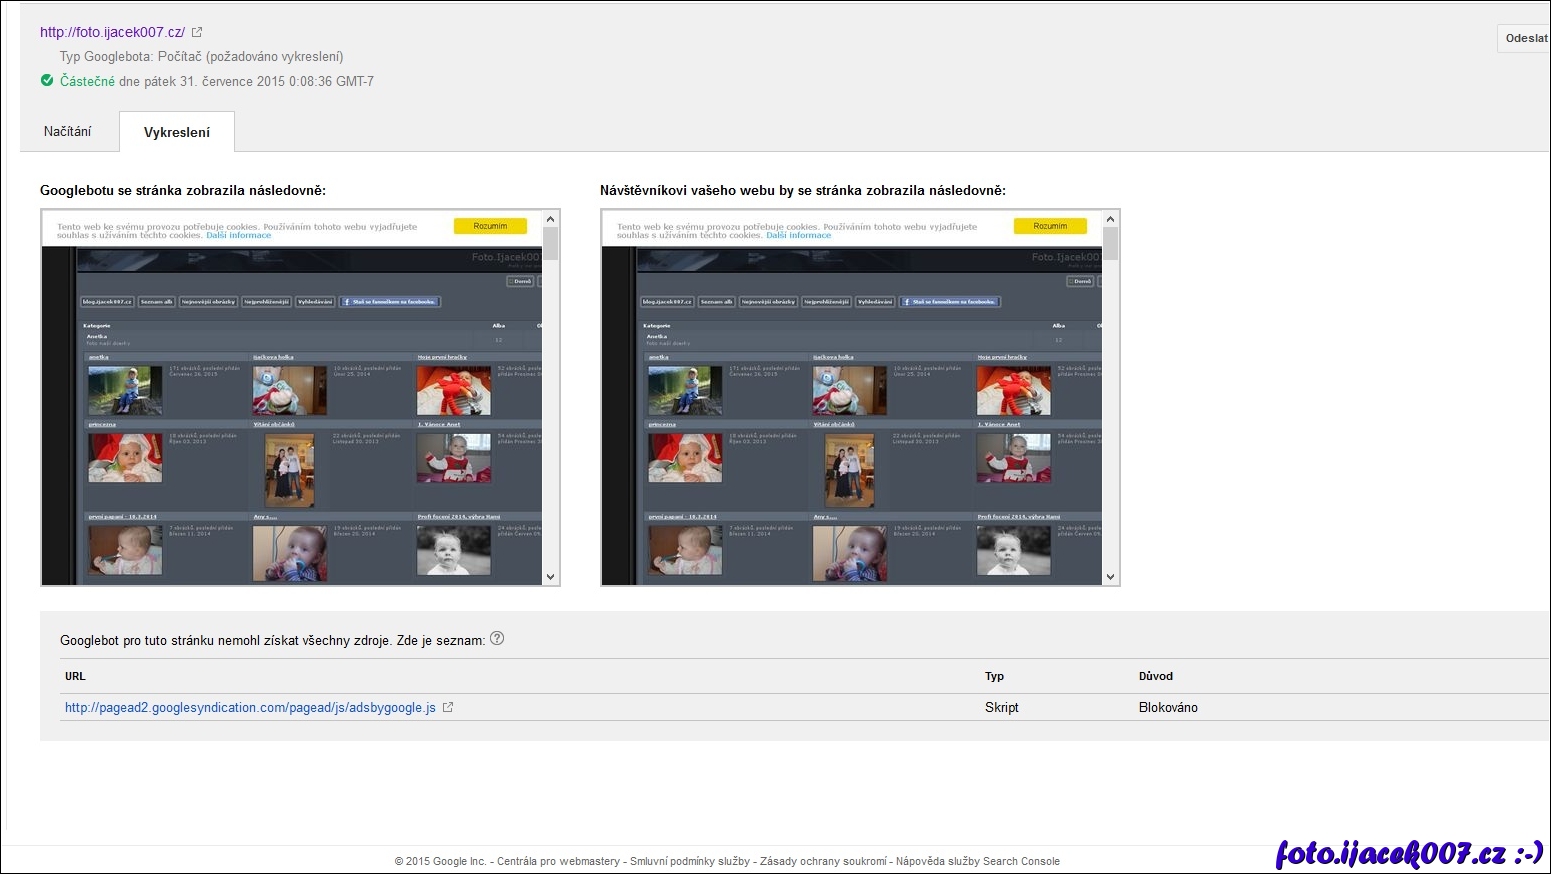Open Nápověda služby Search Console link
This screenshot has width=1551, height=874.
coord(977,861)
